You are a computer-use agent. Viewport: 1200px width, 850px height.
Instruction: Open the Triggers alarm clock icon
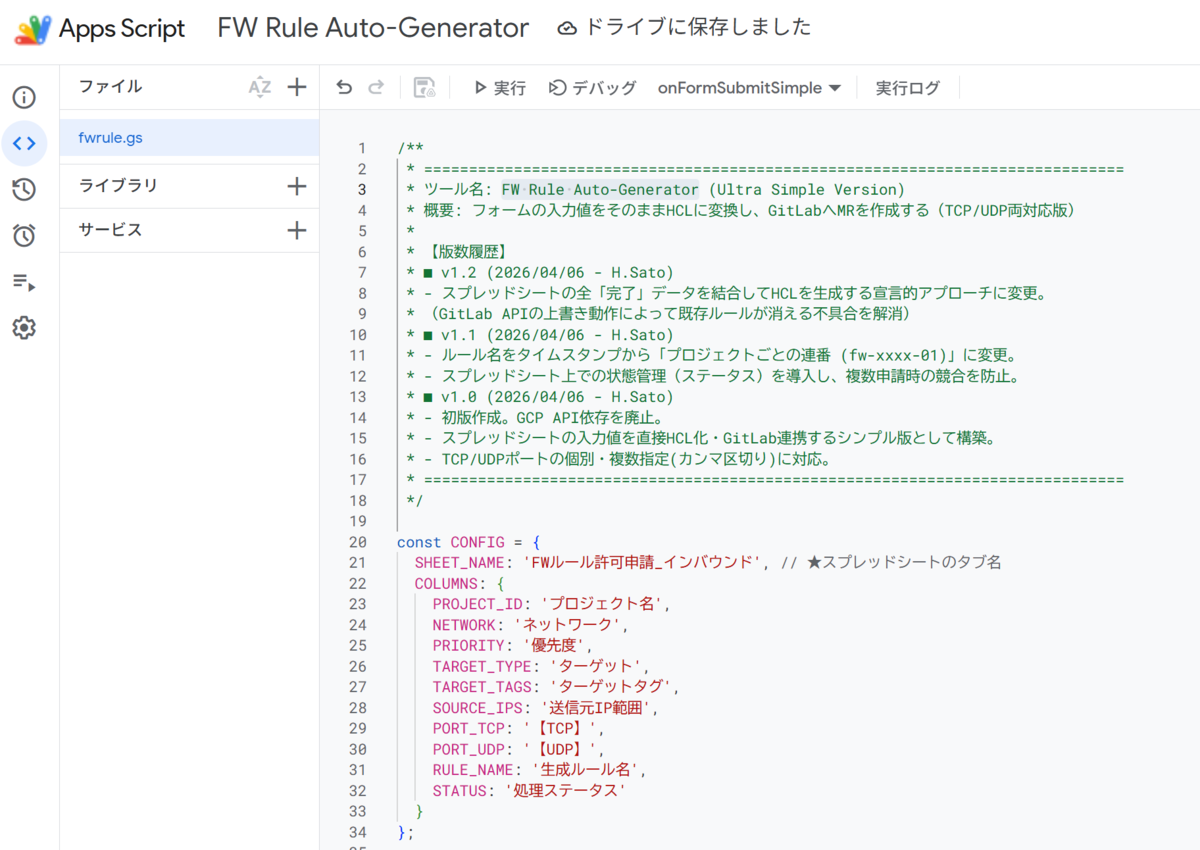point(24,236)
